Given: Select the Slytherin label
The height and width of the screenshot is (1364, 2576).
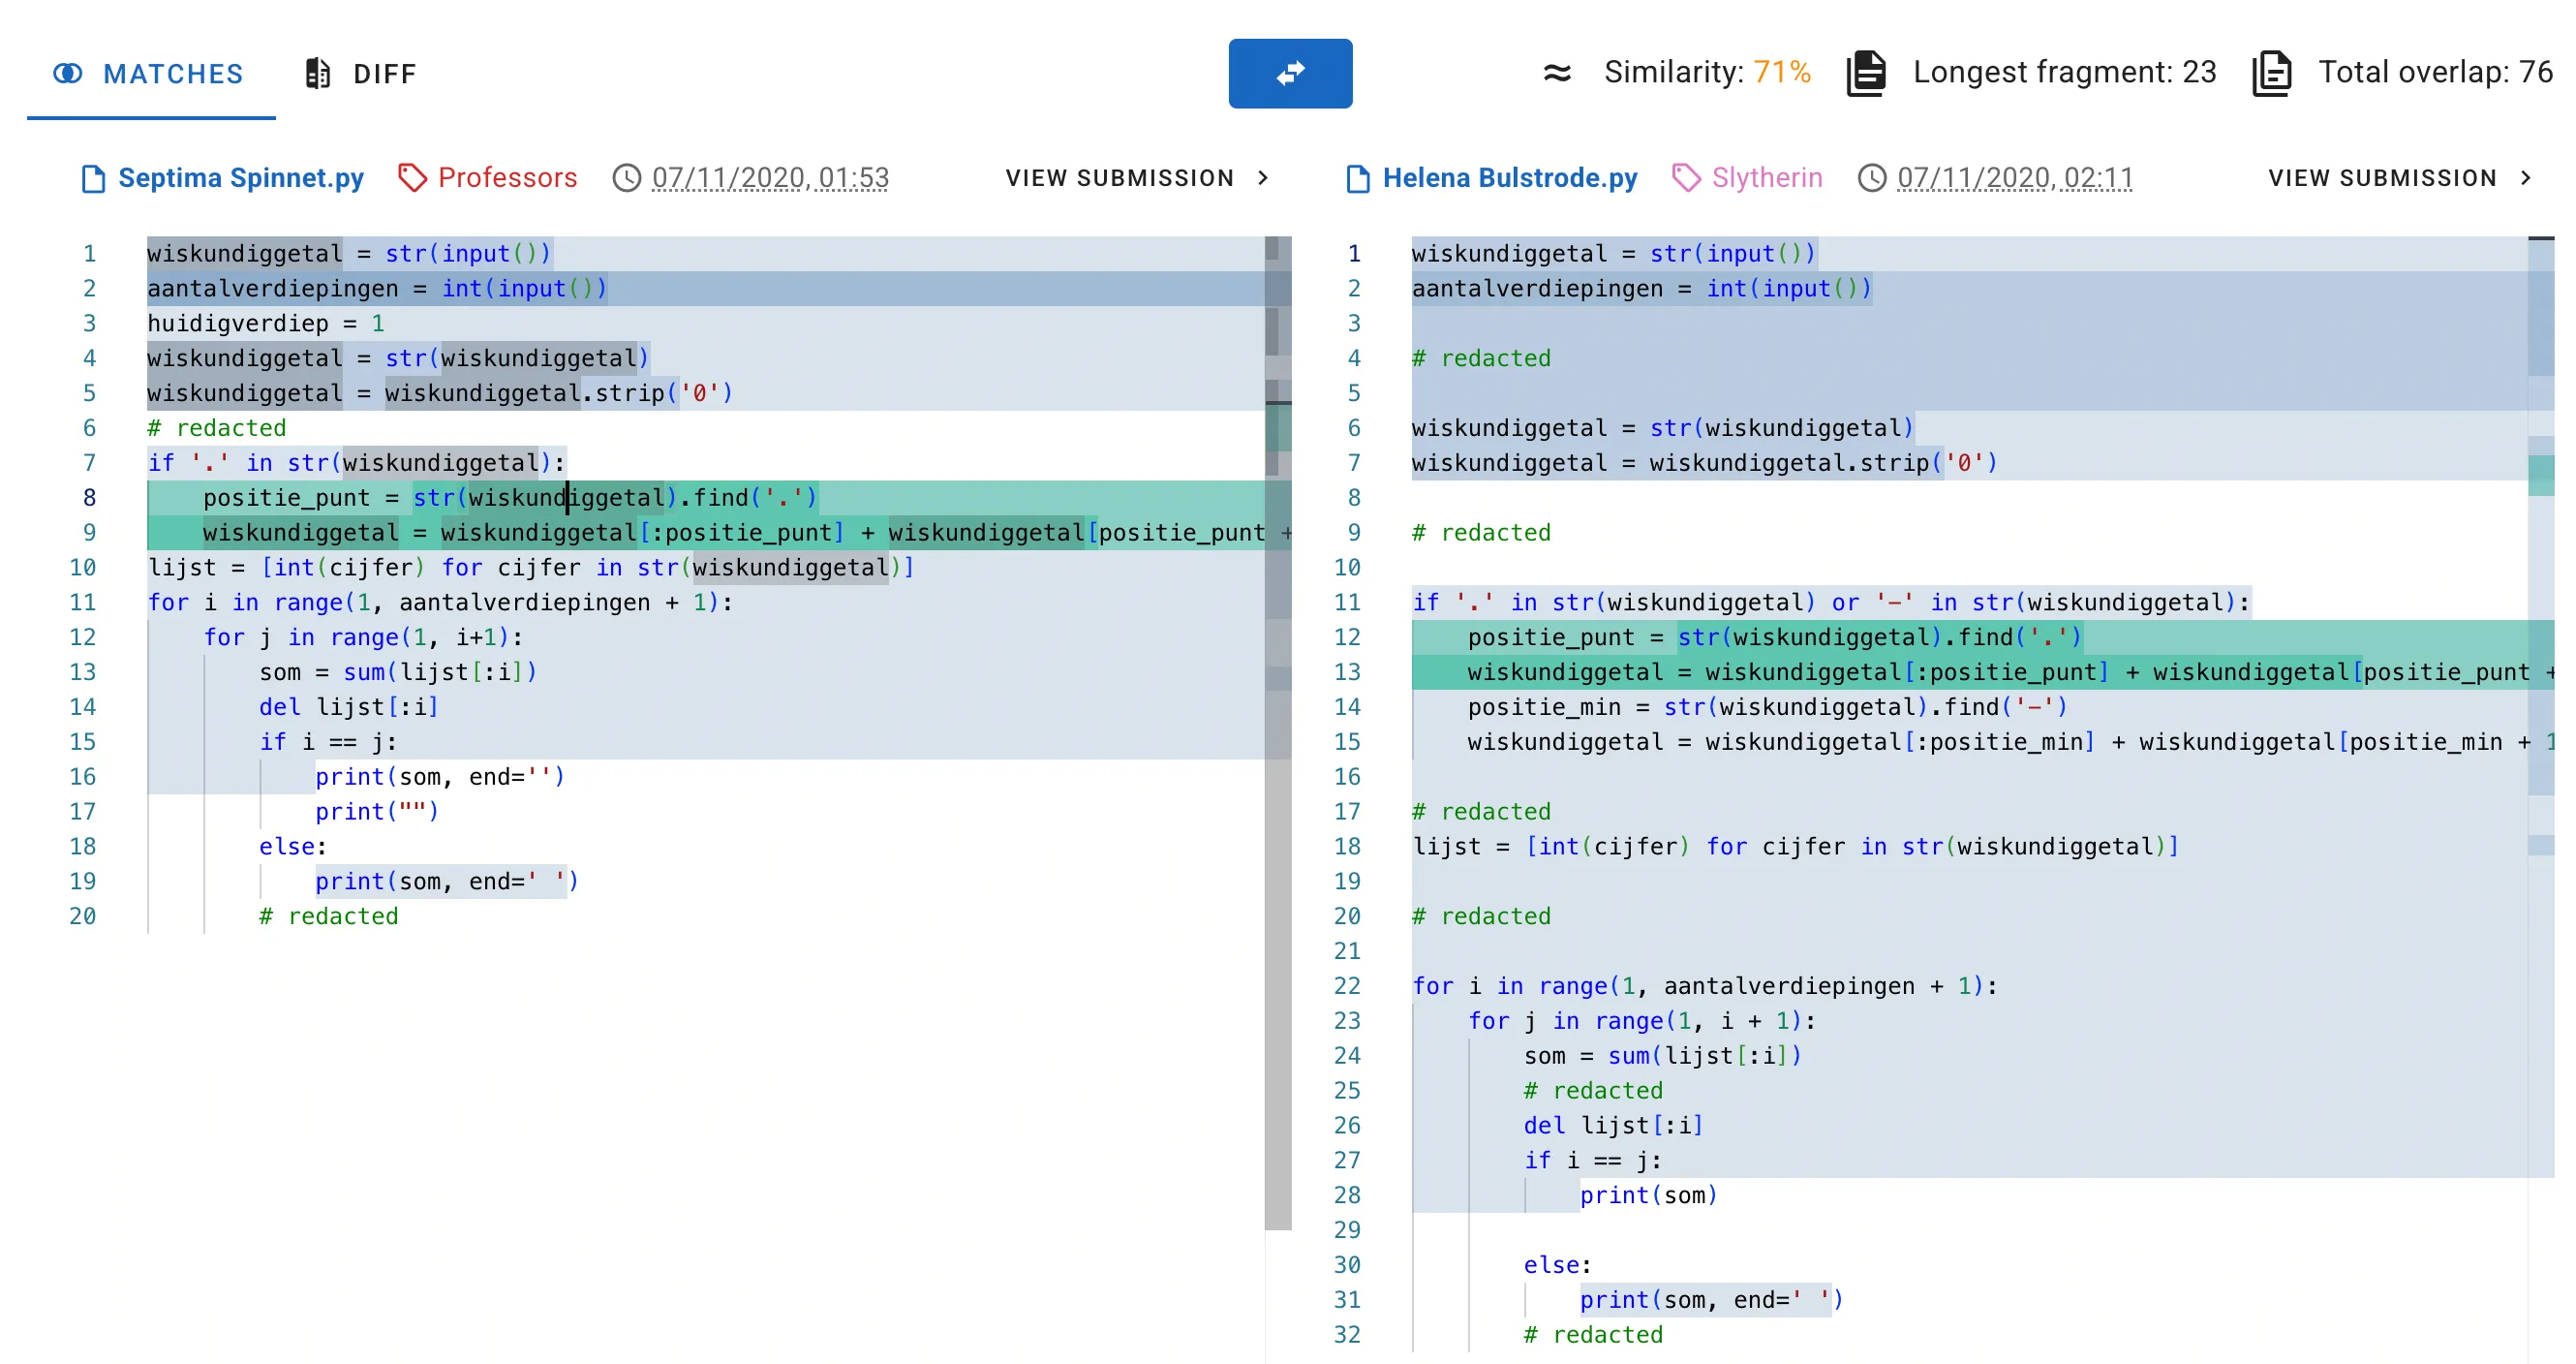Looking at the screenshot, I should pos(1767,178).
